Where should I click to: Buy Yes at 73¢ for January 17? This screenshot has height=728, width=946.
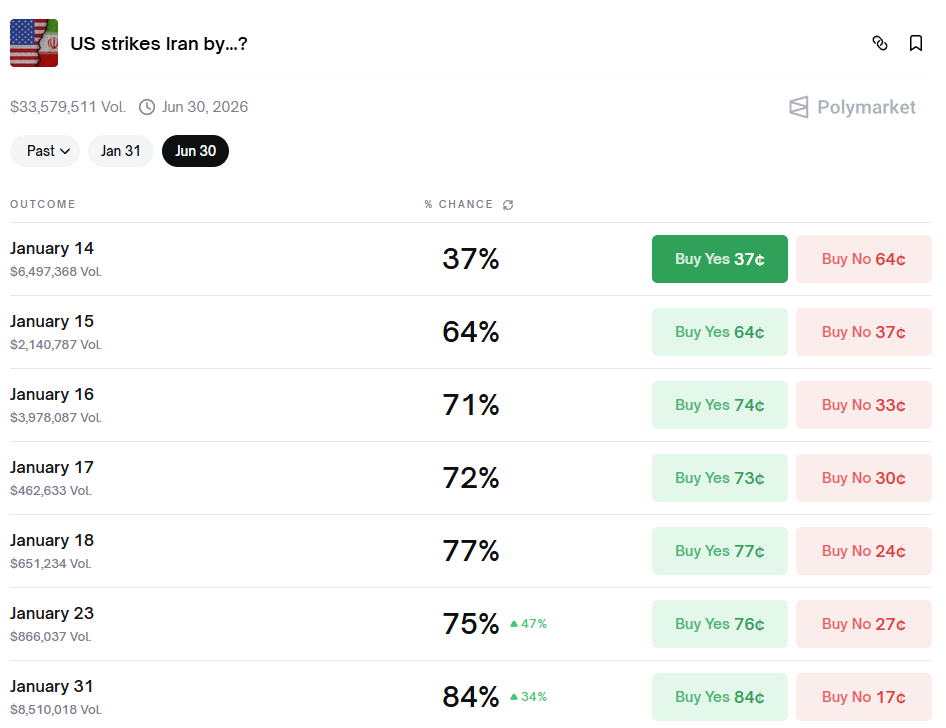(x=719, y=478)
